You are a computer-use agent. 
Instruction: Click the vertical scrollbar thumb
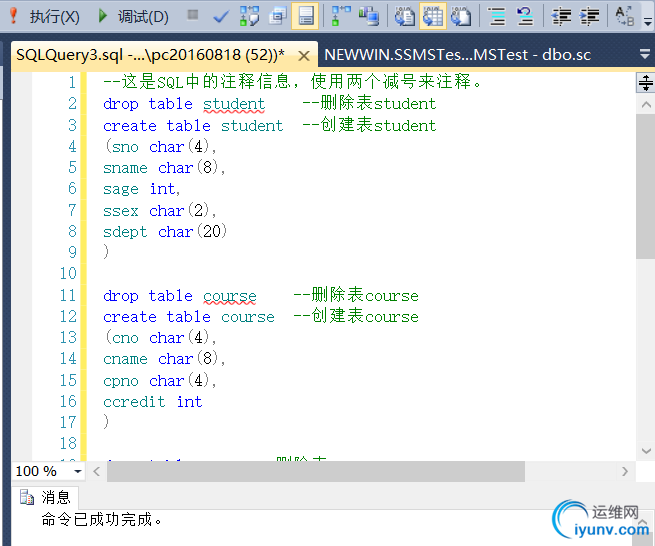[x=646, y=186]
